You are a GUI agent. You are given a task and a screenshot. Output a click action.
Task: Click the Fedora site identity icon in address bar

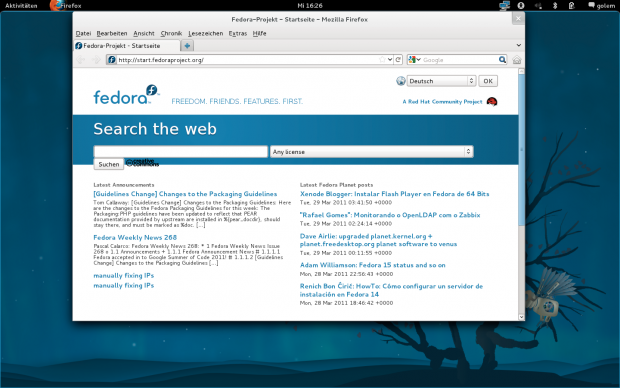(112, 60)
